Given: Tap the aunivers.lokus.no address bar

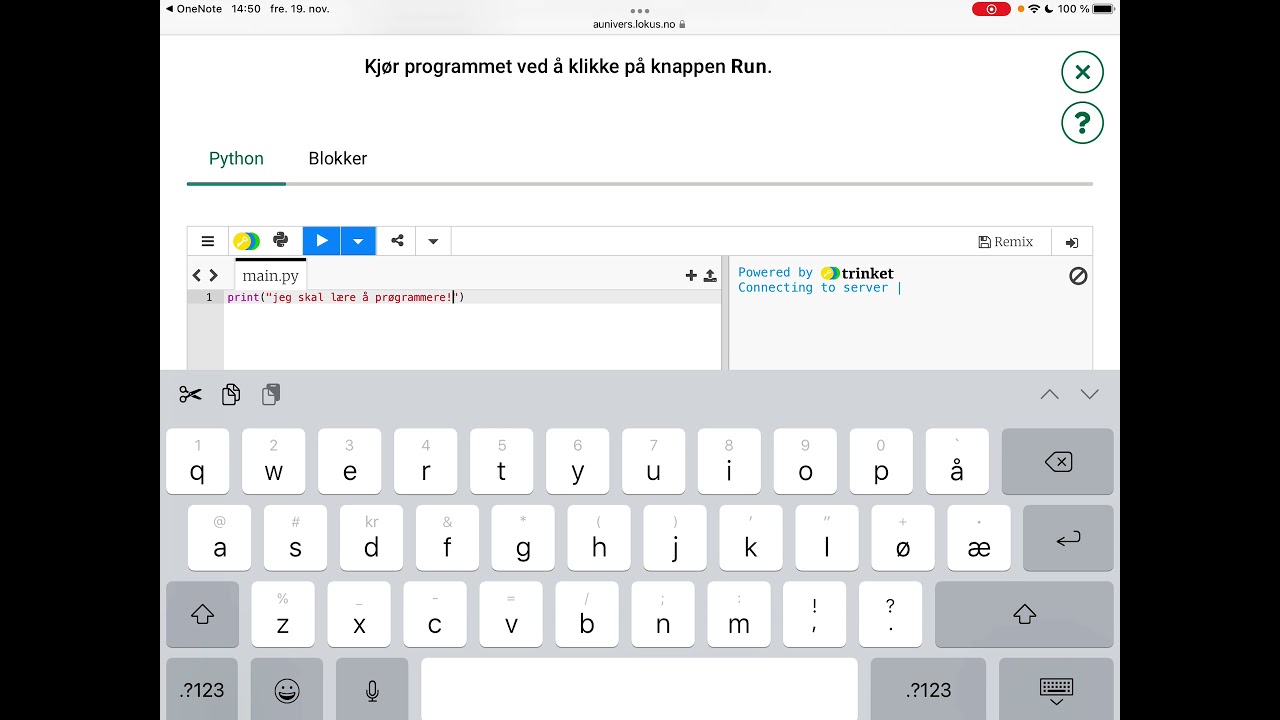Looking at the screenshot, I should pyautogui.click(x=640, y=24).
